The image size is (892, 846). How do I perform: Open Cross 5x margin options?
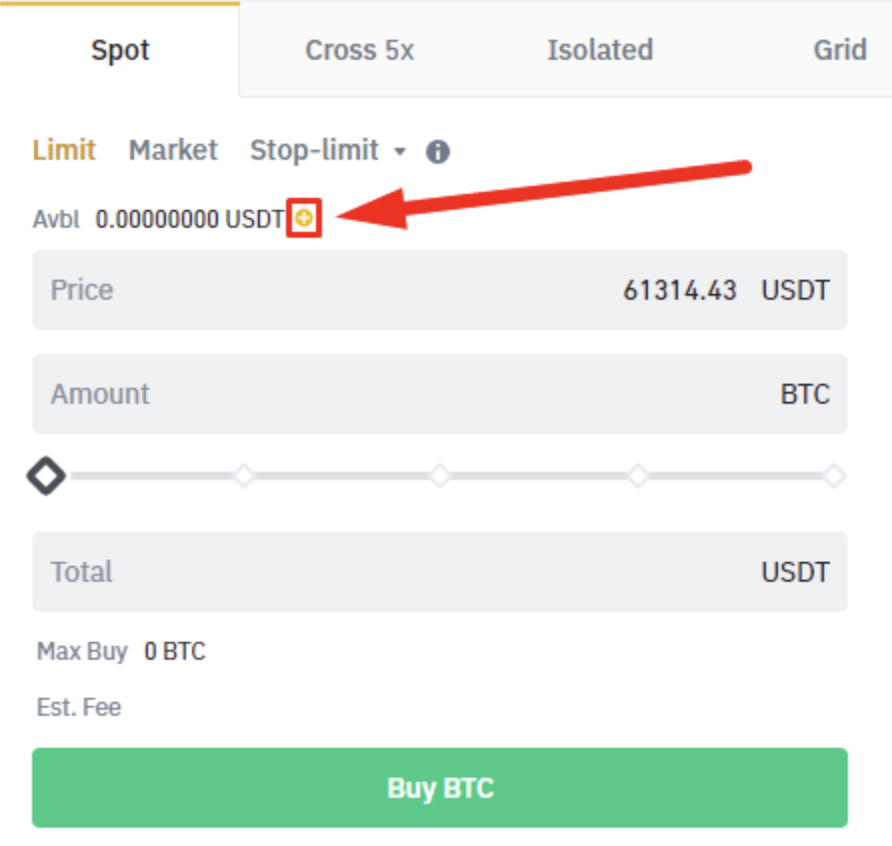point(359,50)
